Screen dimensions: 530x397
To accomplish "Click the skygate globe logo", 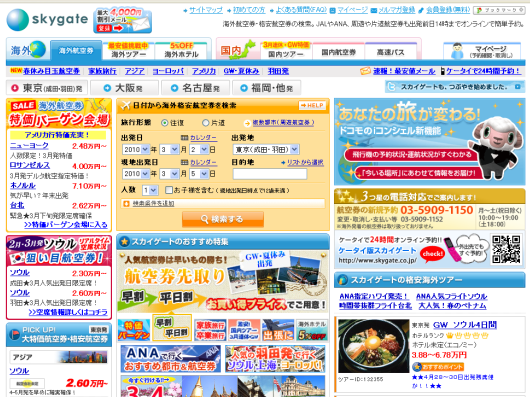I will [18, 20].
